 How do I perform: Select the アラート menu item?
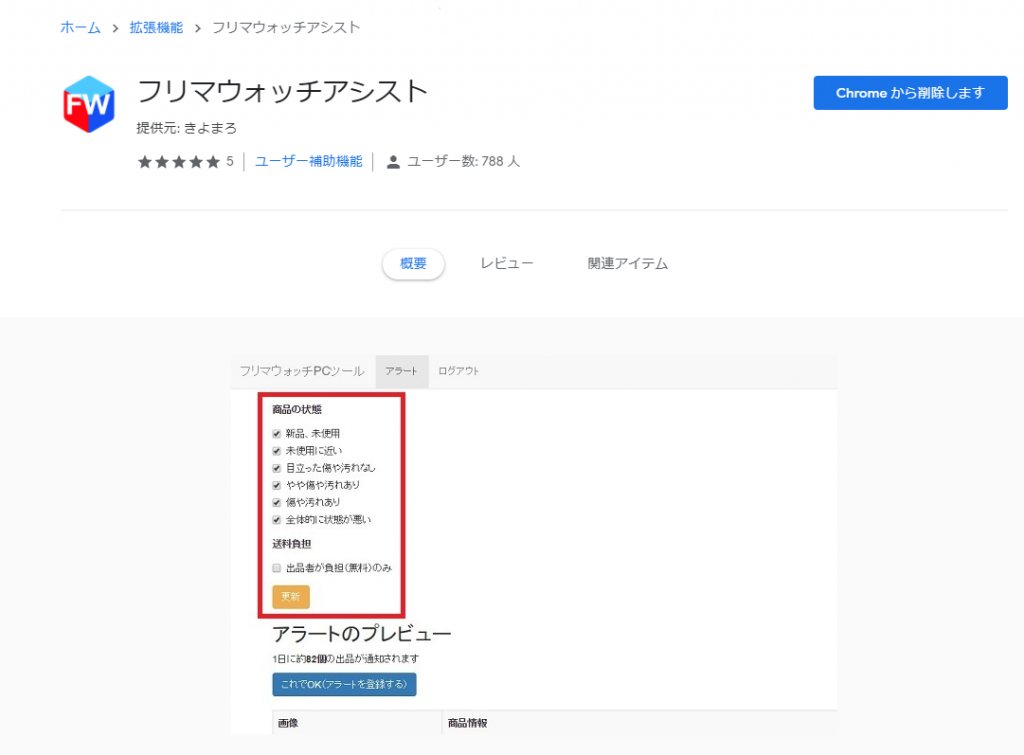(402, 371)
